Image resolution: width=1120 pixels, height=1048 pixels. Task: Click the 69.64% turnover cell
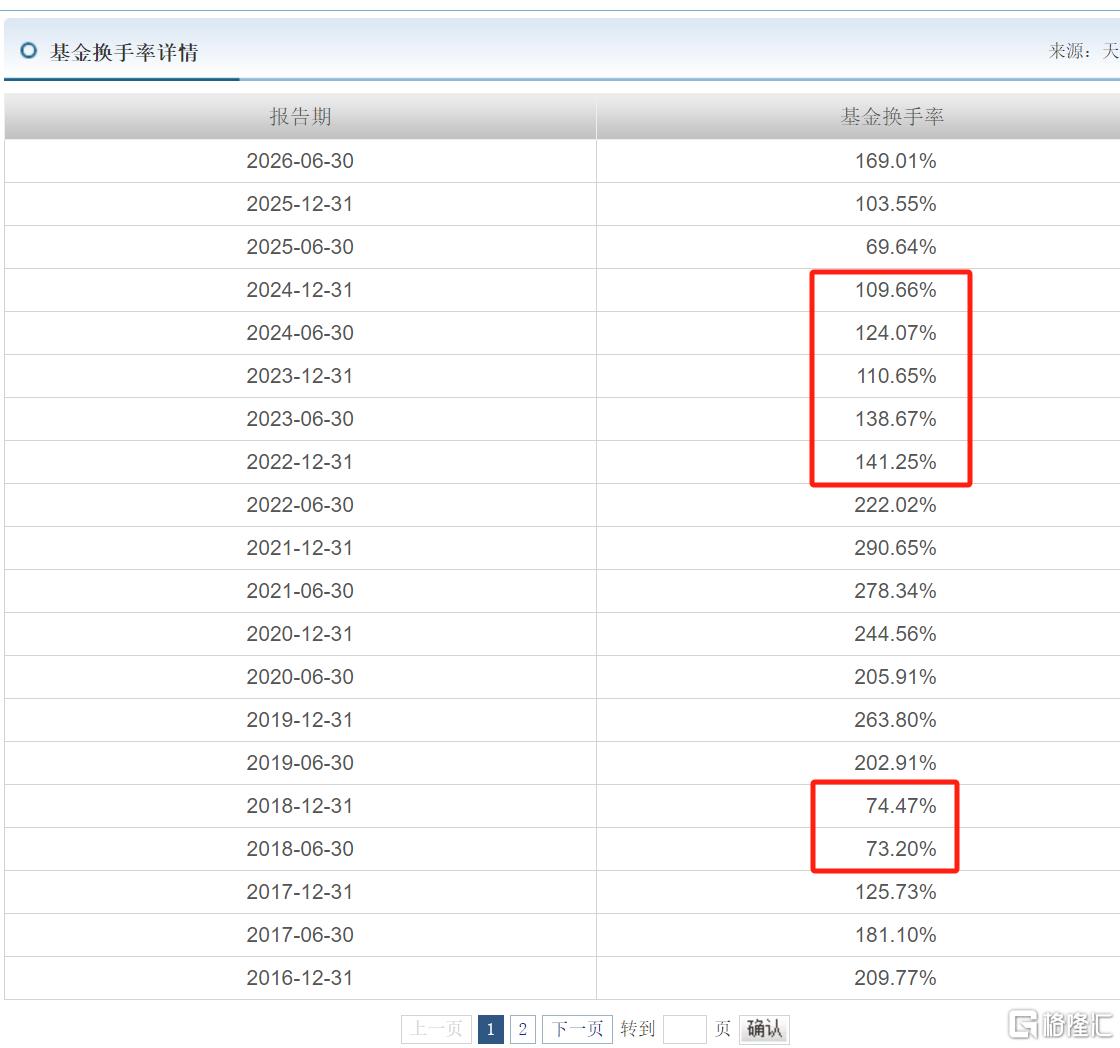coord(901,246)
